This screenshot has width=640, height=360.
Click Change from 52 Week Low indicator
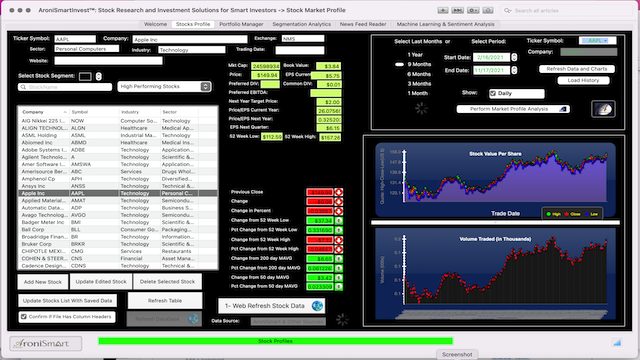(339, 220)
